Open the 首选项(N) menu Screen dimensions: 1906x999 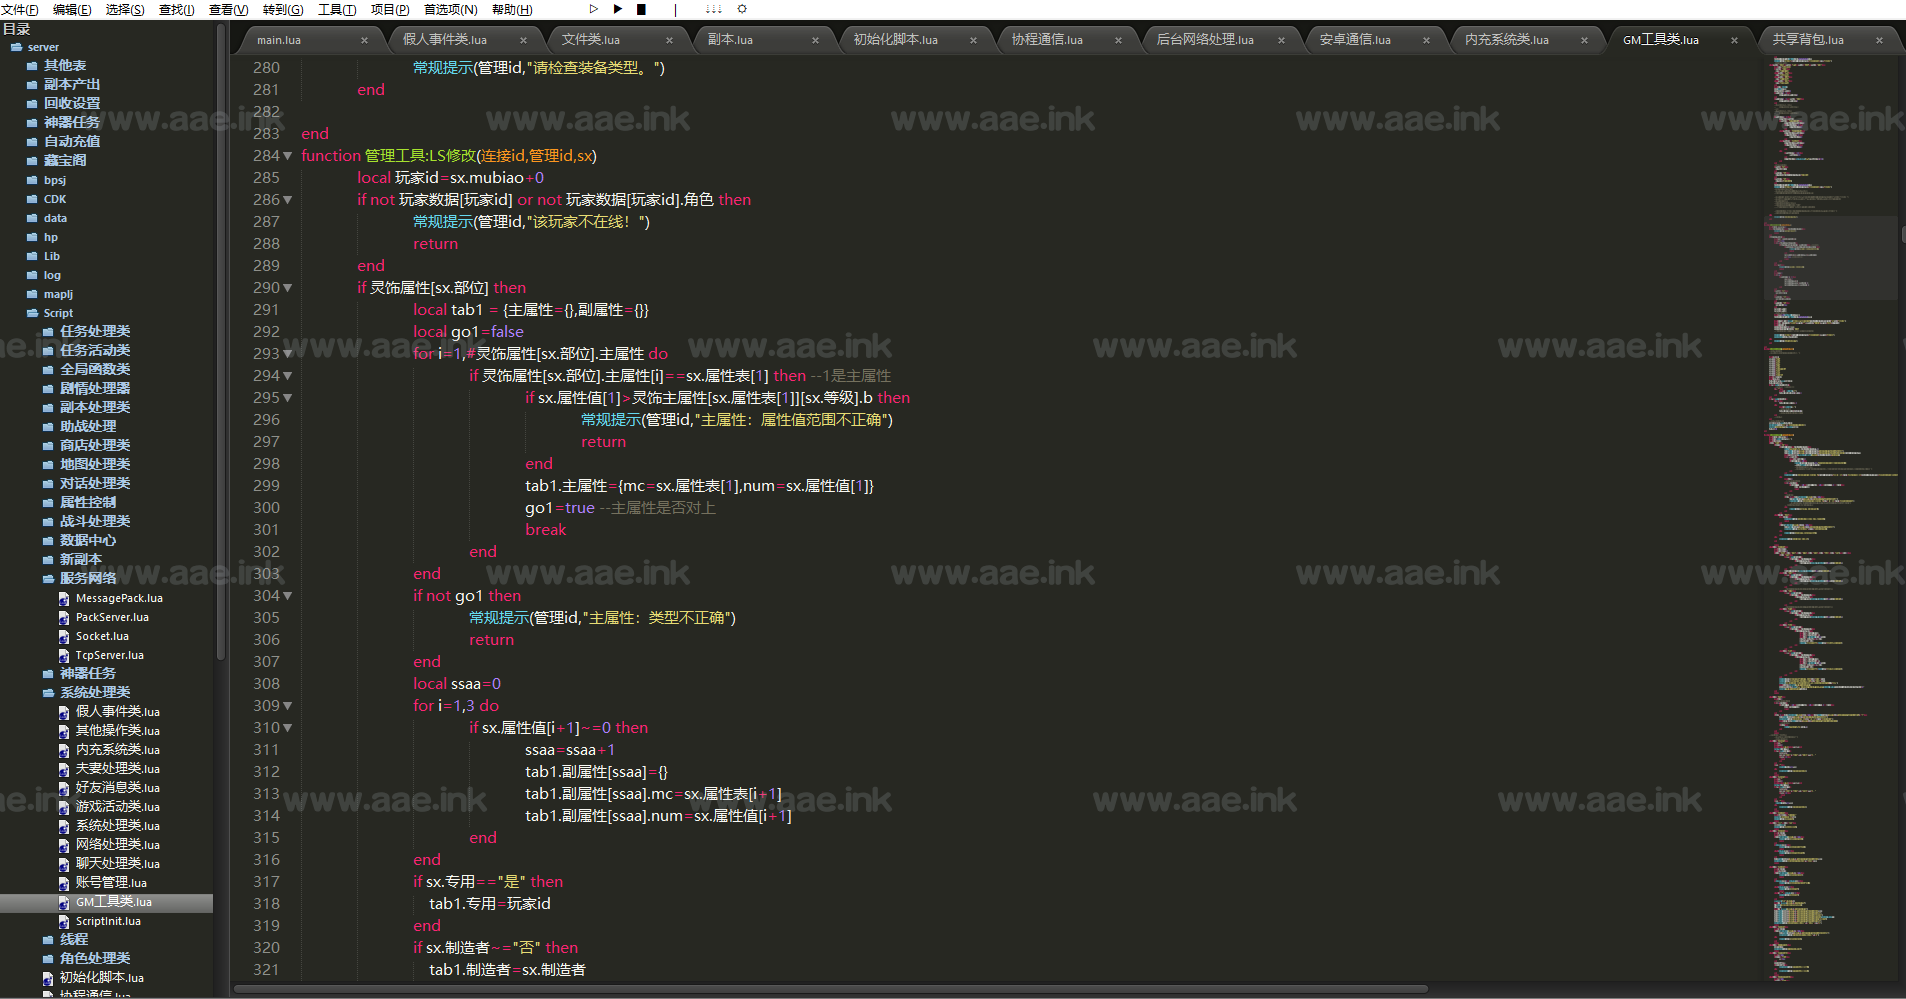click(451, 9)
